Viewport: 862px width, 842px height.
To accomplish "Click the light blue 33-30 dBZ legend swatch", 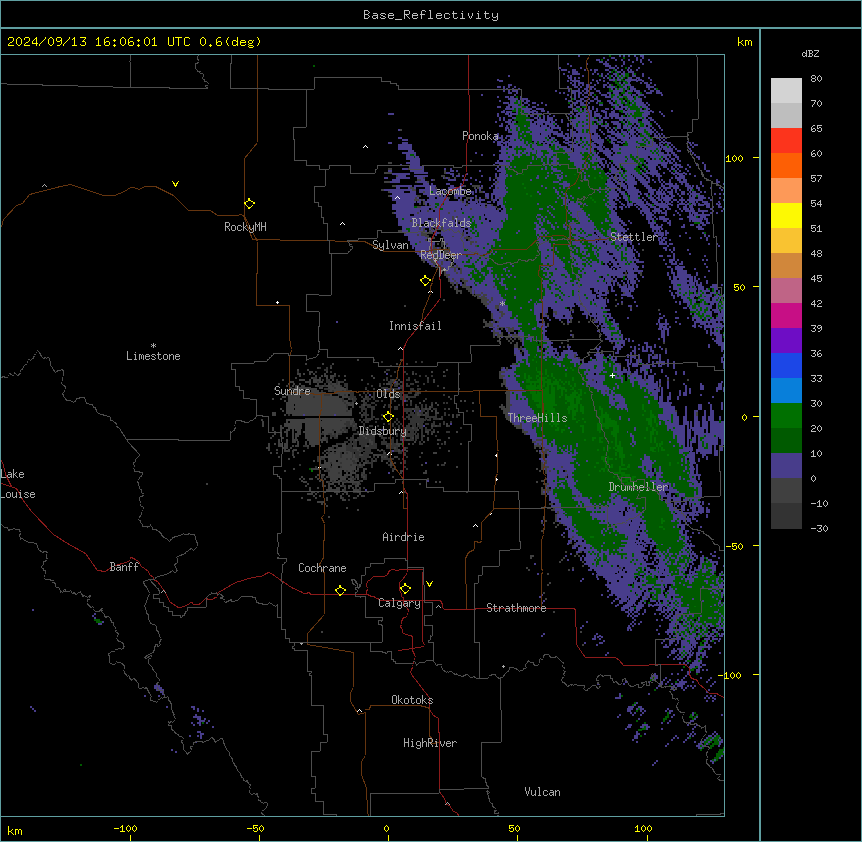I will click(786, 391).
